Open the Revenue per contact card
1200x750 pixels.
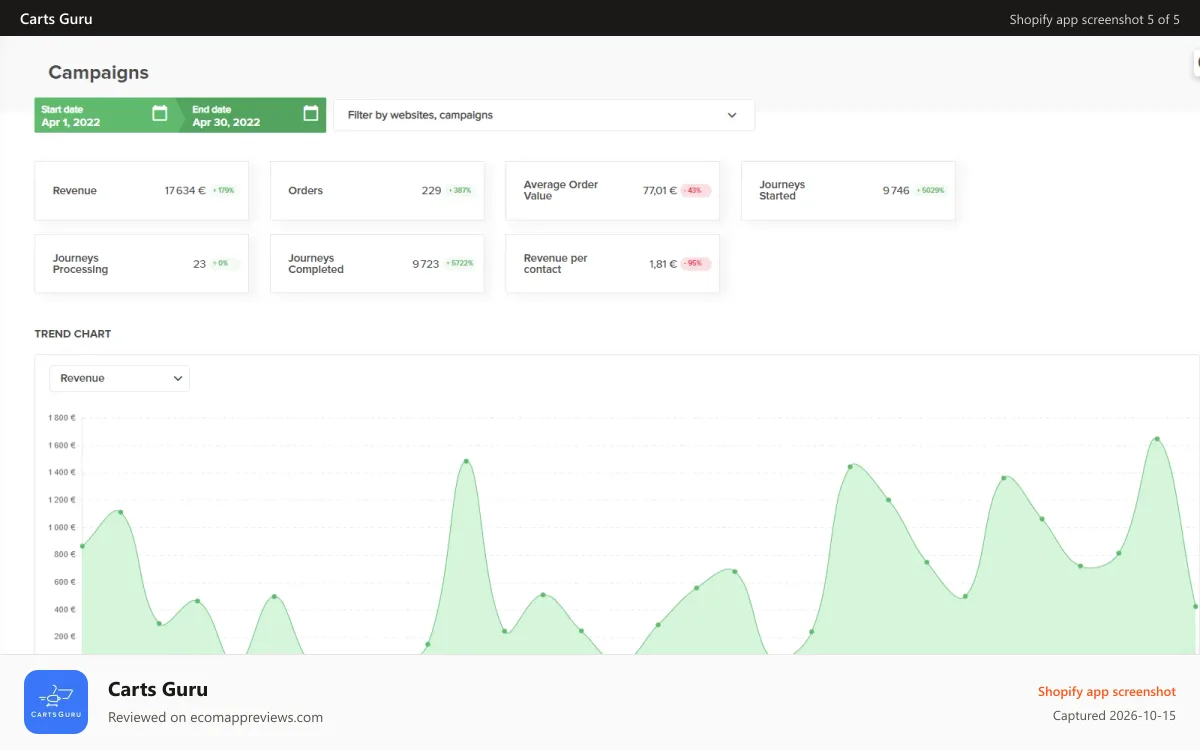[x=613, y=264]
